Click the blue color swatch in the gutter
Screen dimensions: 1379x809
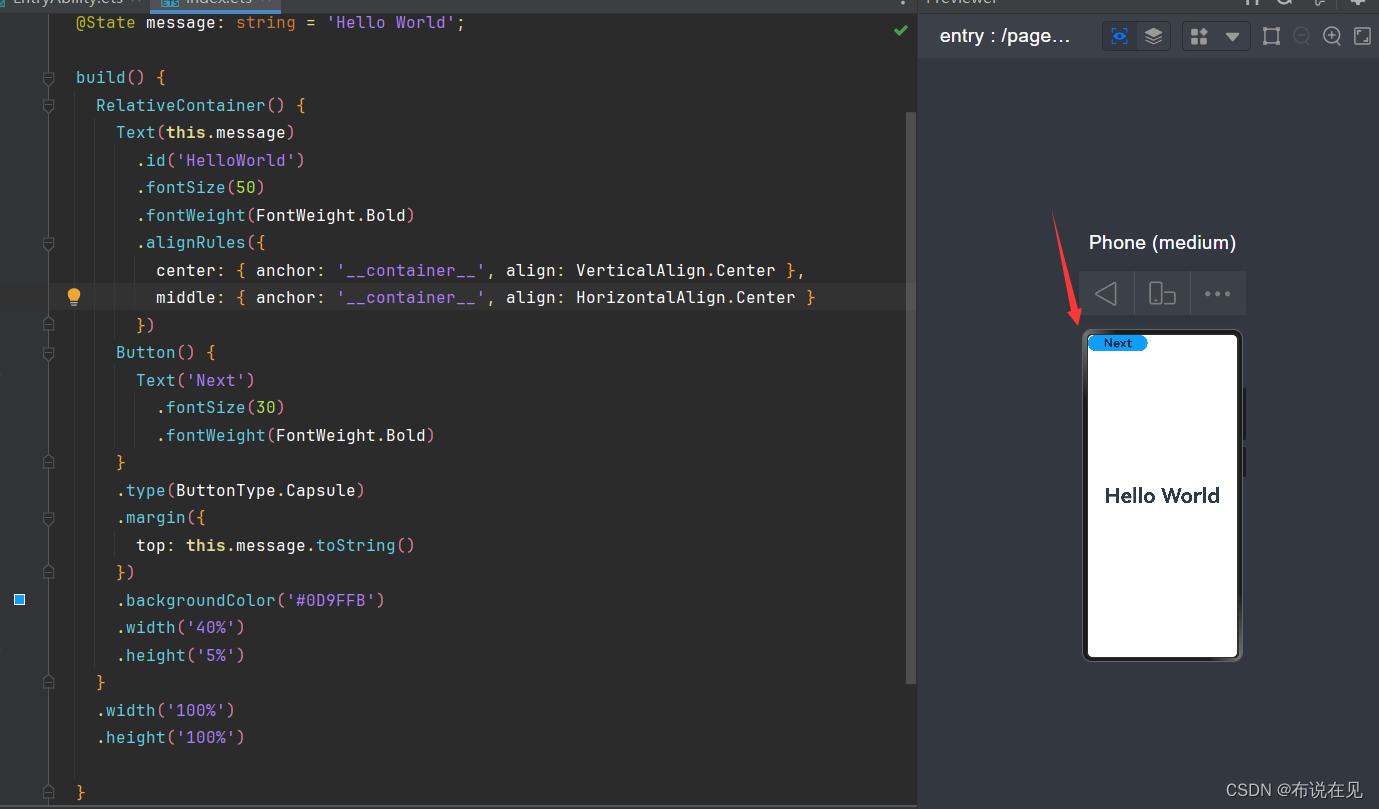pos(19,599)
